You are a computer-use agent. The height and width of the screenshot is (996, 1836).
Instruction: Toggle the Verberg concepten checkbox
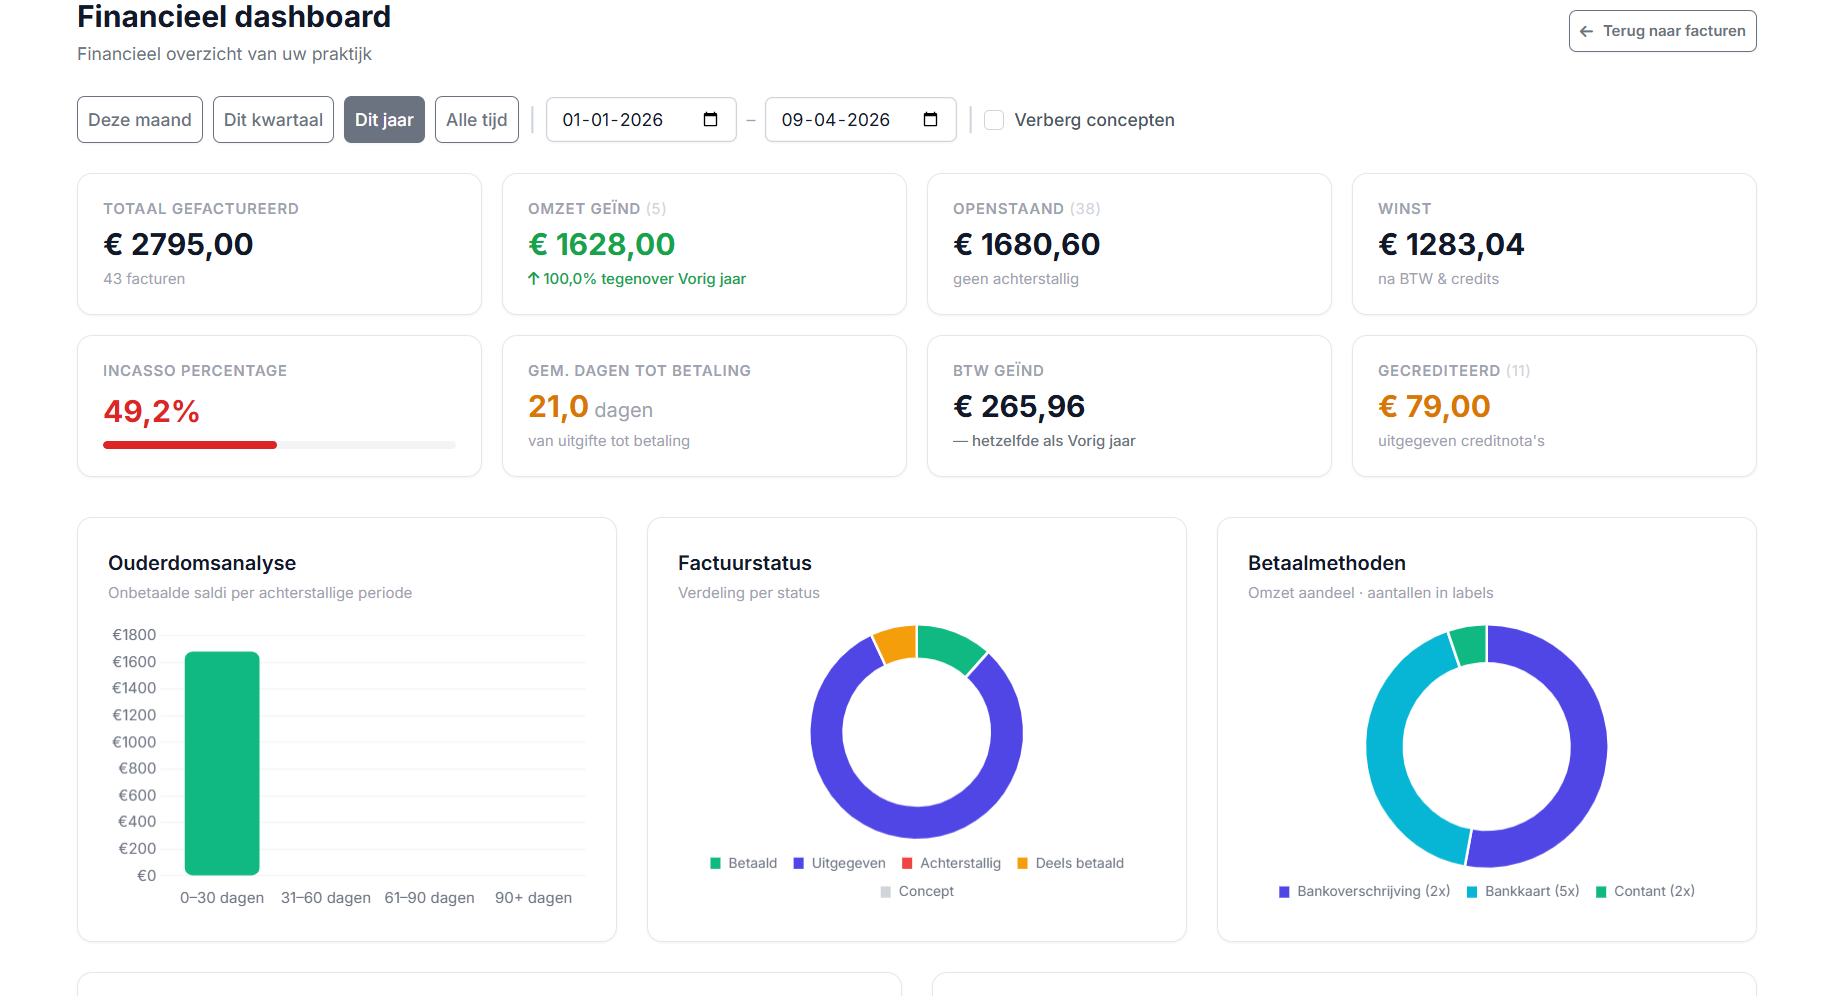(x=994, y=120)
